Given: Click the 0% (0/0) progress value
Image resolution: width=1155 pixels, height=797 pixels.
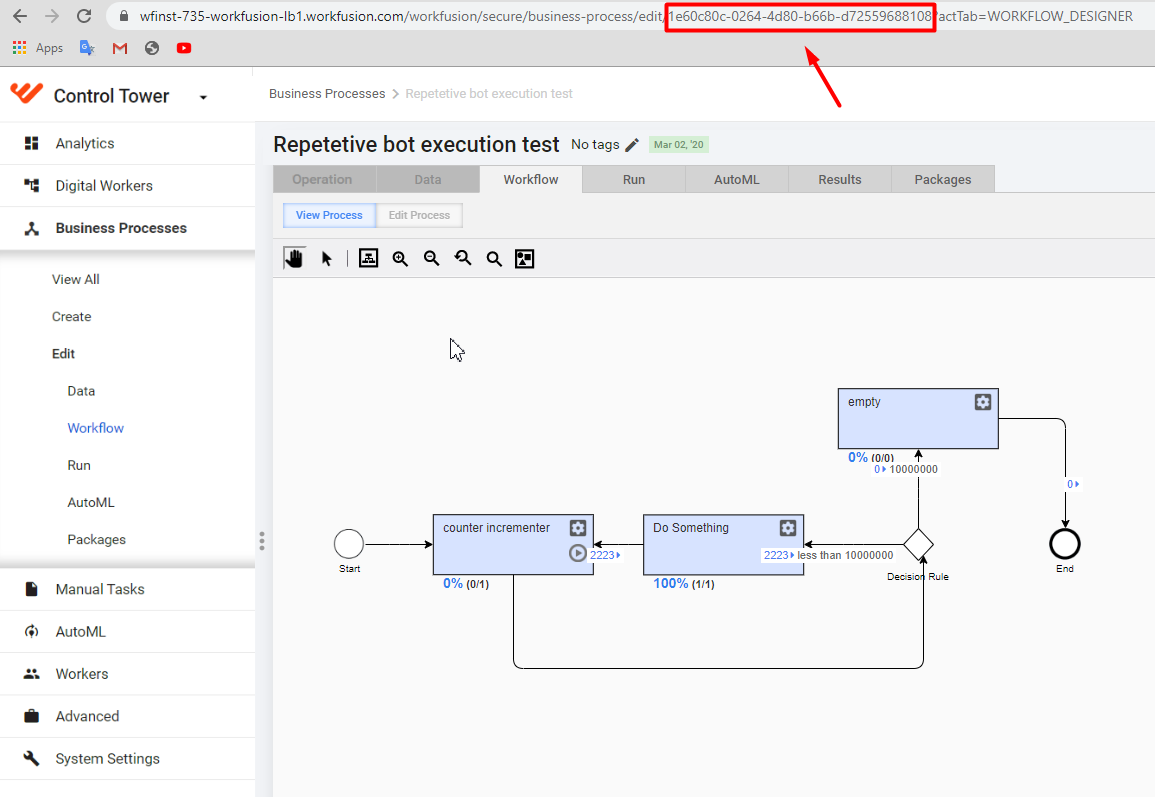Looking at the screenshot, I should (x=871, y=457).
